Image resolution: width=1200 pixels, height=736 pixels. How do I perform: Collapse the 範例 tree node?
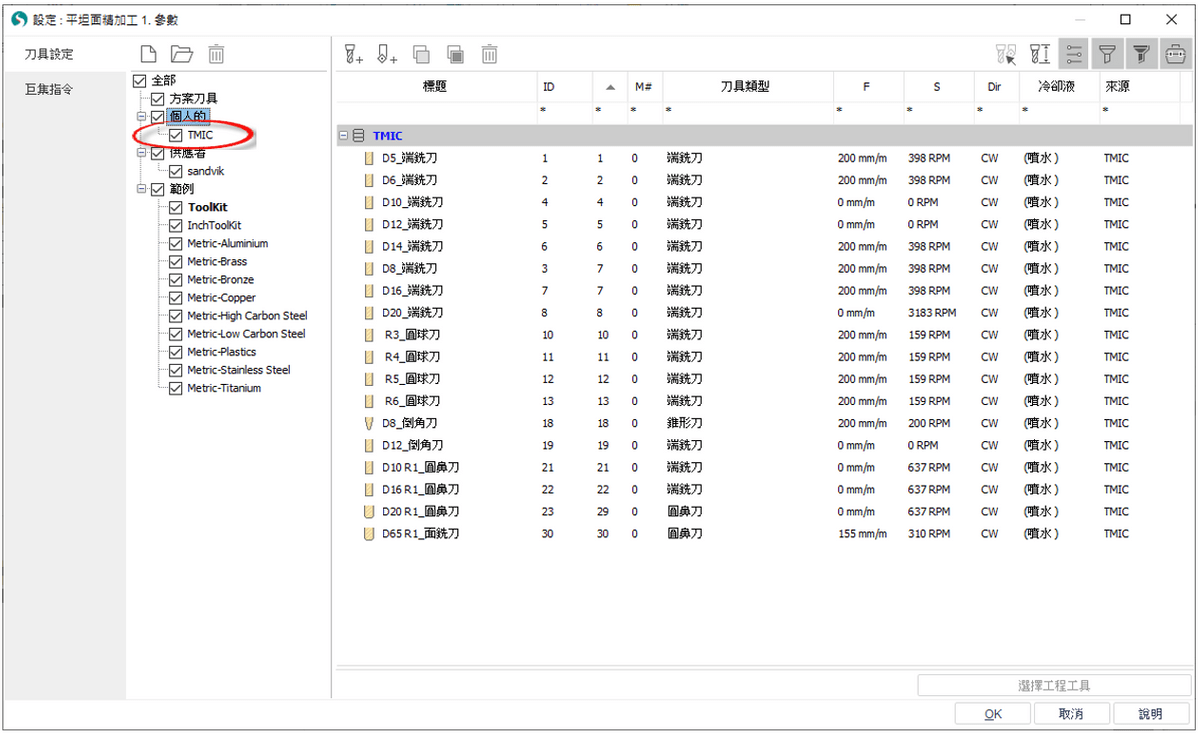tap(142, 189)
